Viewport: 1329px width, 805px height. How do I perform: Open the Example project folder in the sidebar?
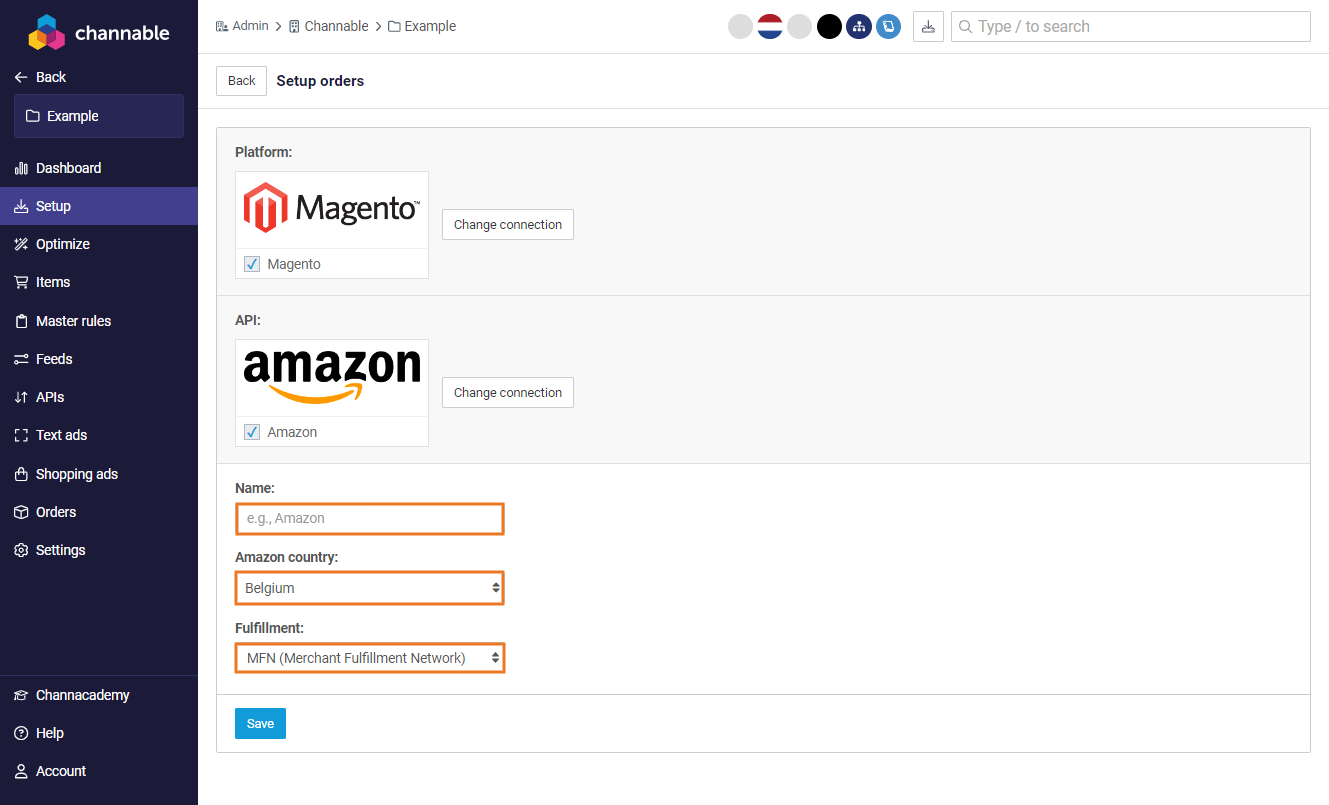[99, 116]
